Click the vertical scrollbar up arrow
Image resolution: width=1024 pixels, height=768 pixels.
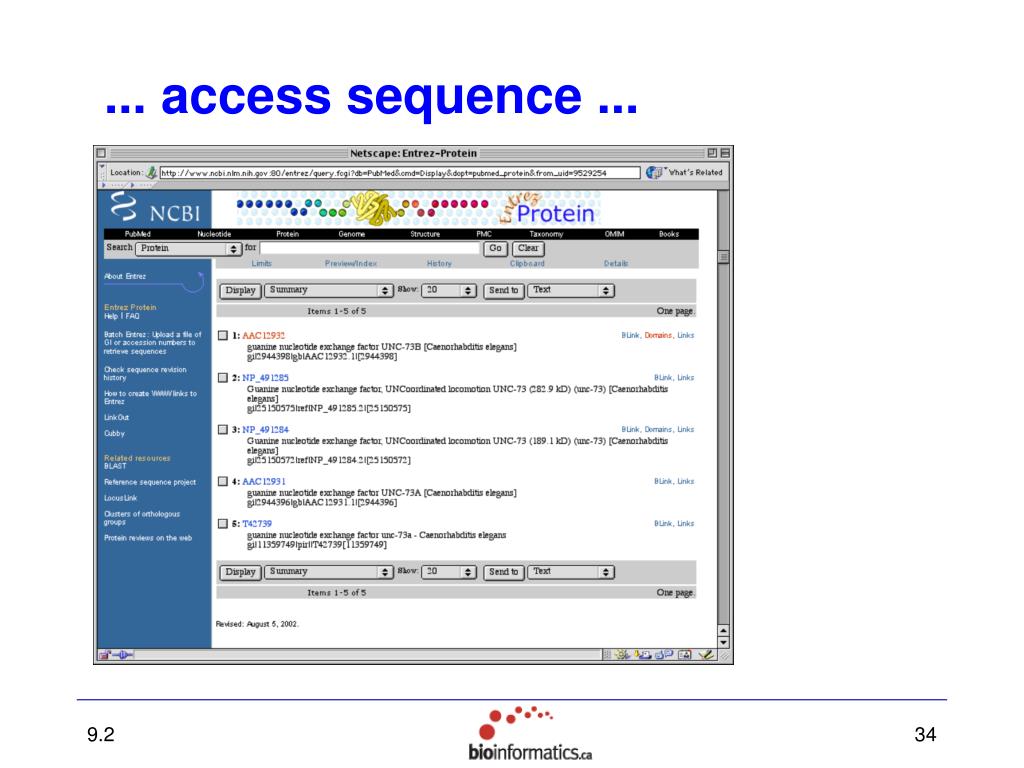[x=723, y=631]
